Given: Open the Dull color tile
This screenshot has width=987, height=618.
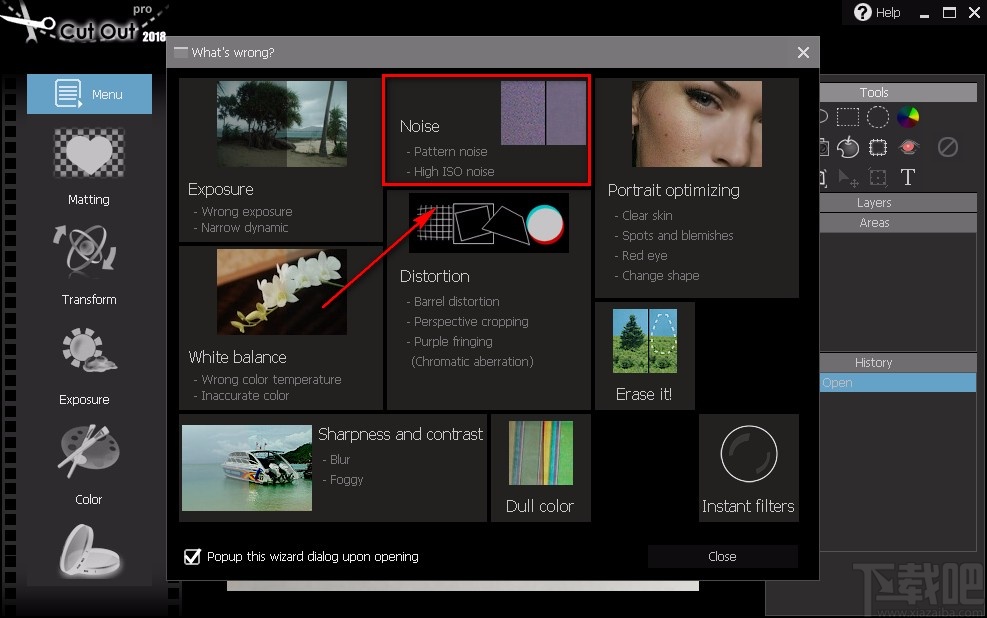Looking at the screenshot, I should [x=541, y=468].
